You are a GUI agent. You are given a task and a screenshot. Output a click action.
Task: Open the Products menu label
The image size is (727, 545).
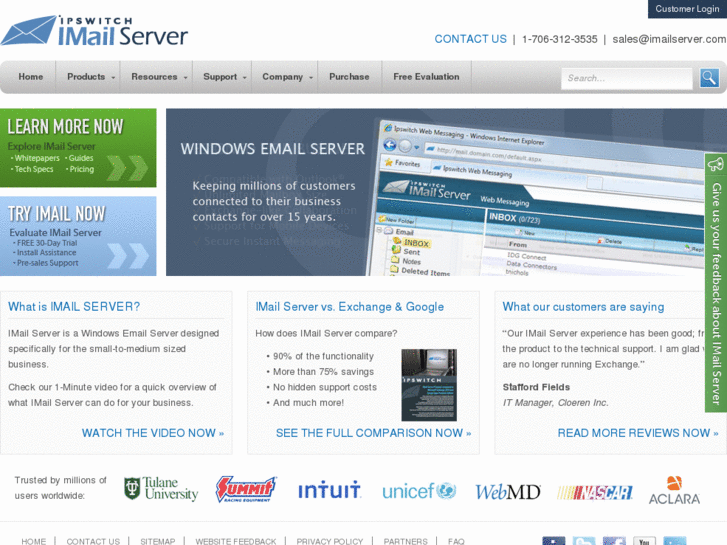point(86,77)
